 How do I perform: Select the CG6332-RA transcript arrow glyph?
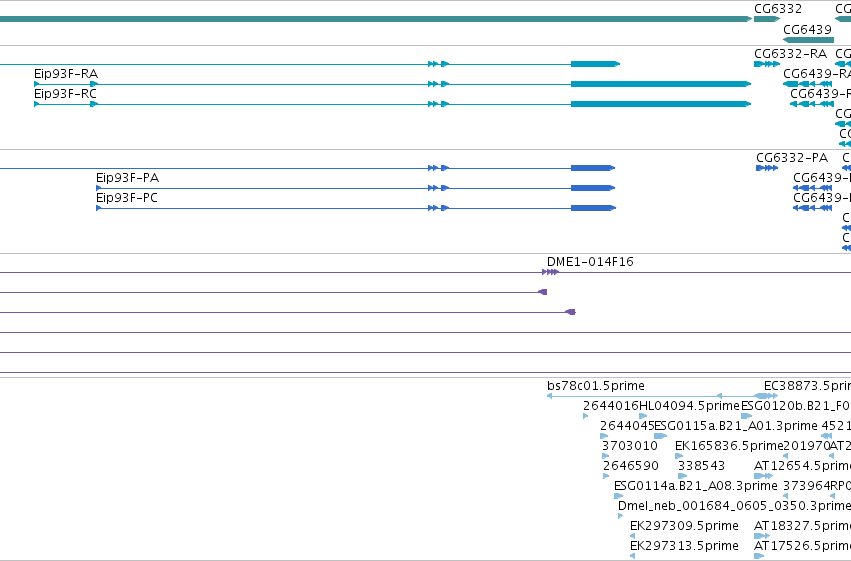click(x=767, y=64)
